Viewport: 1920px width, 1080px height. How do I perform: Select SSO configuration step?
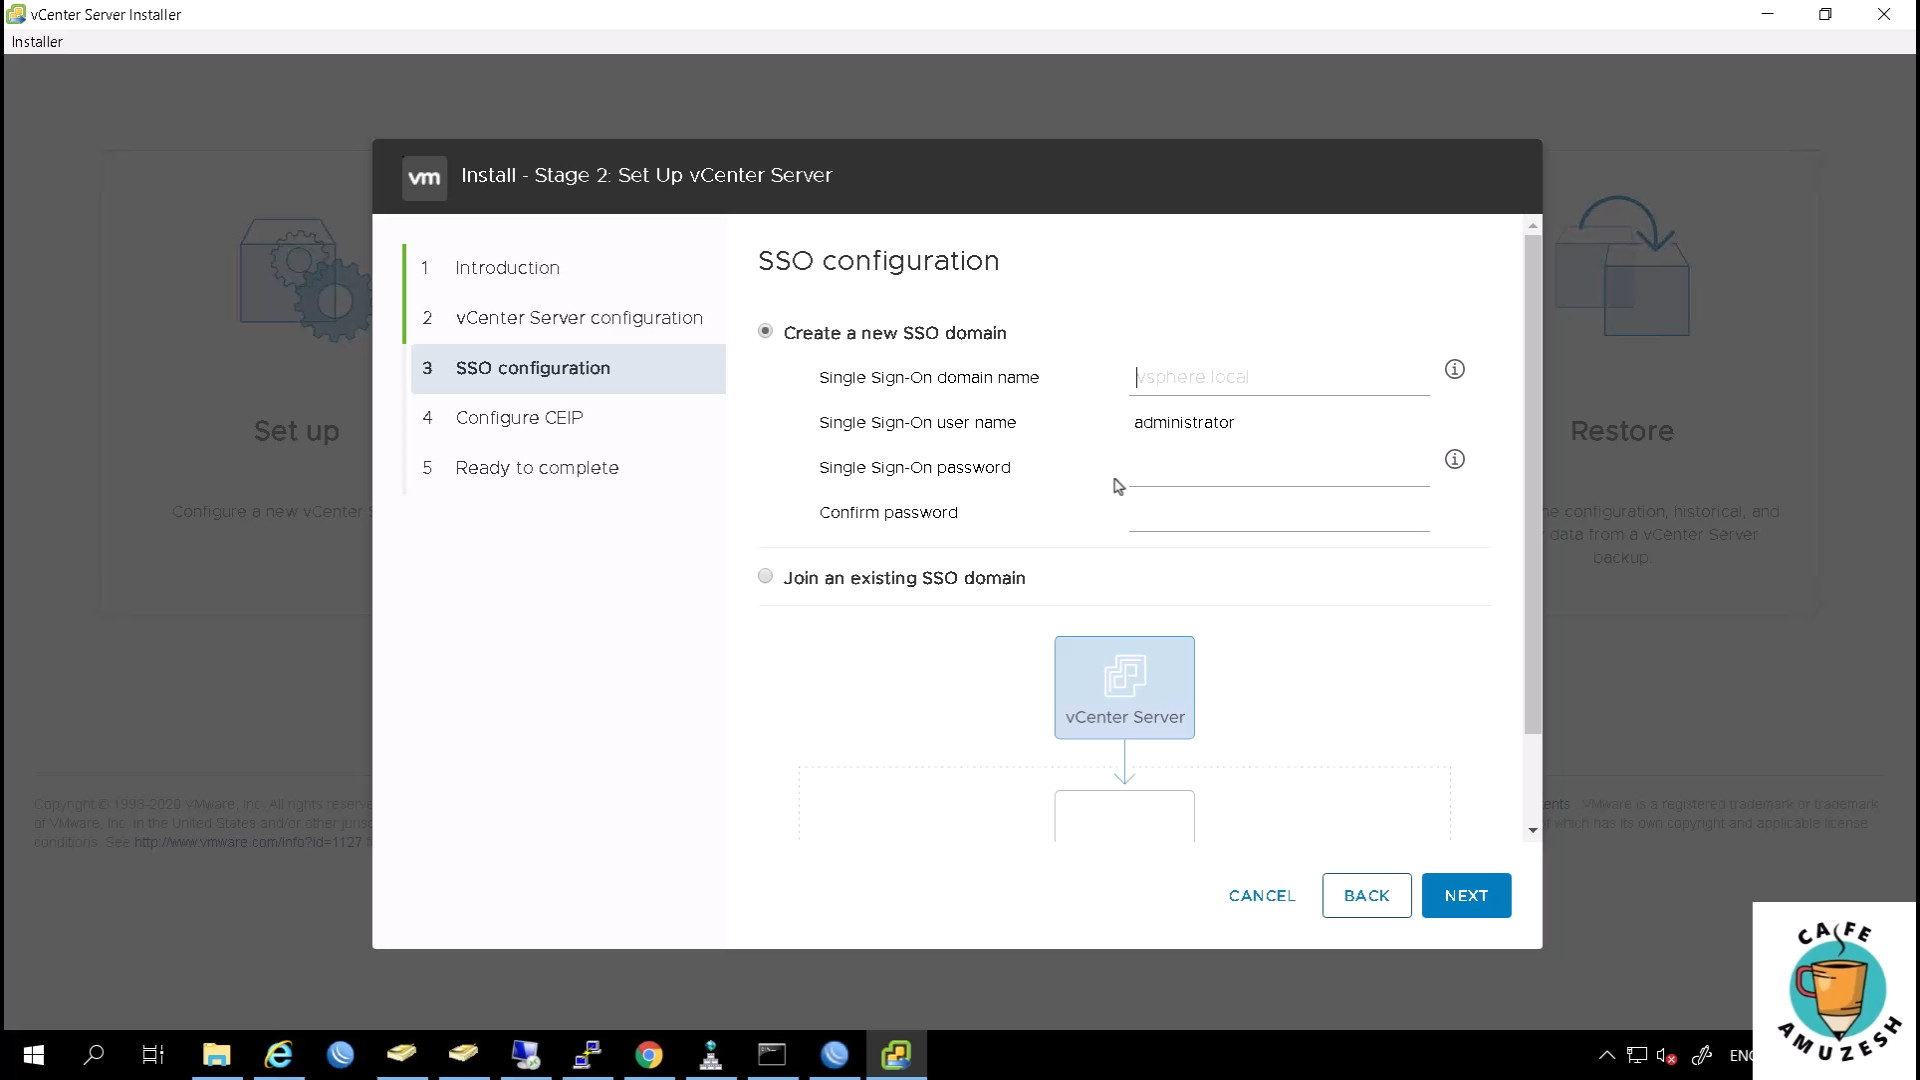pyautogui.click(x=567, y=368)
